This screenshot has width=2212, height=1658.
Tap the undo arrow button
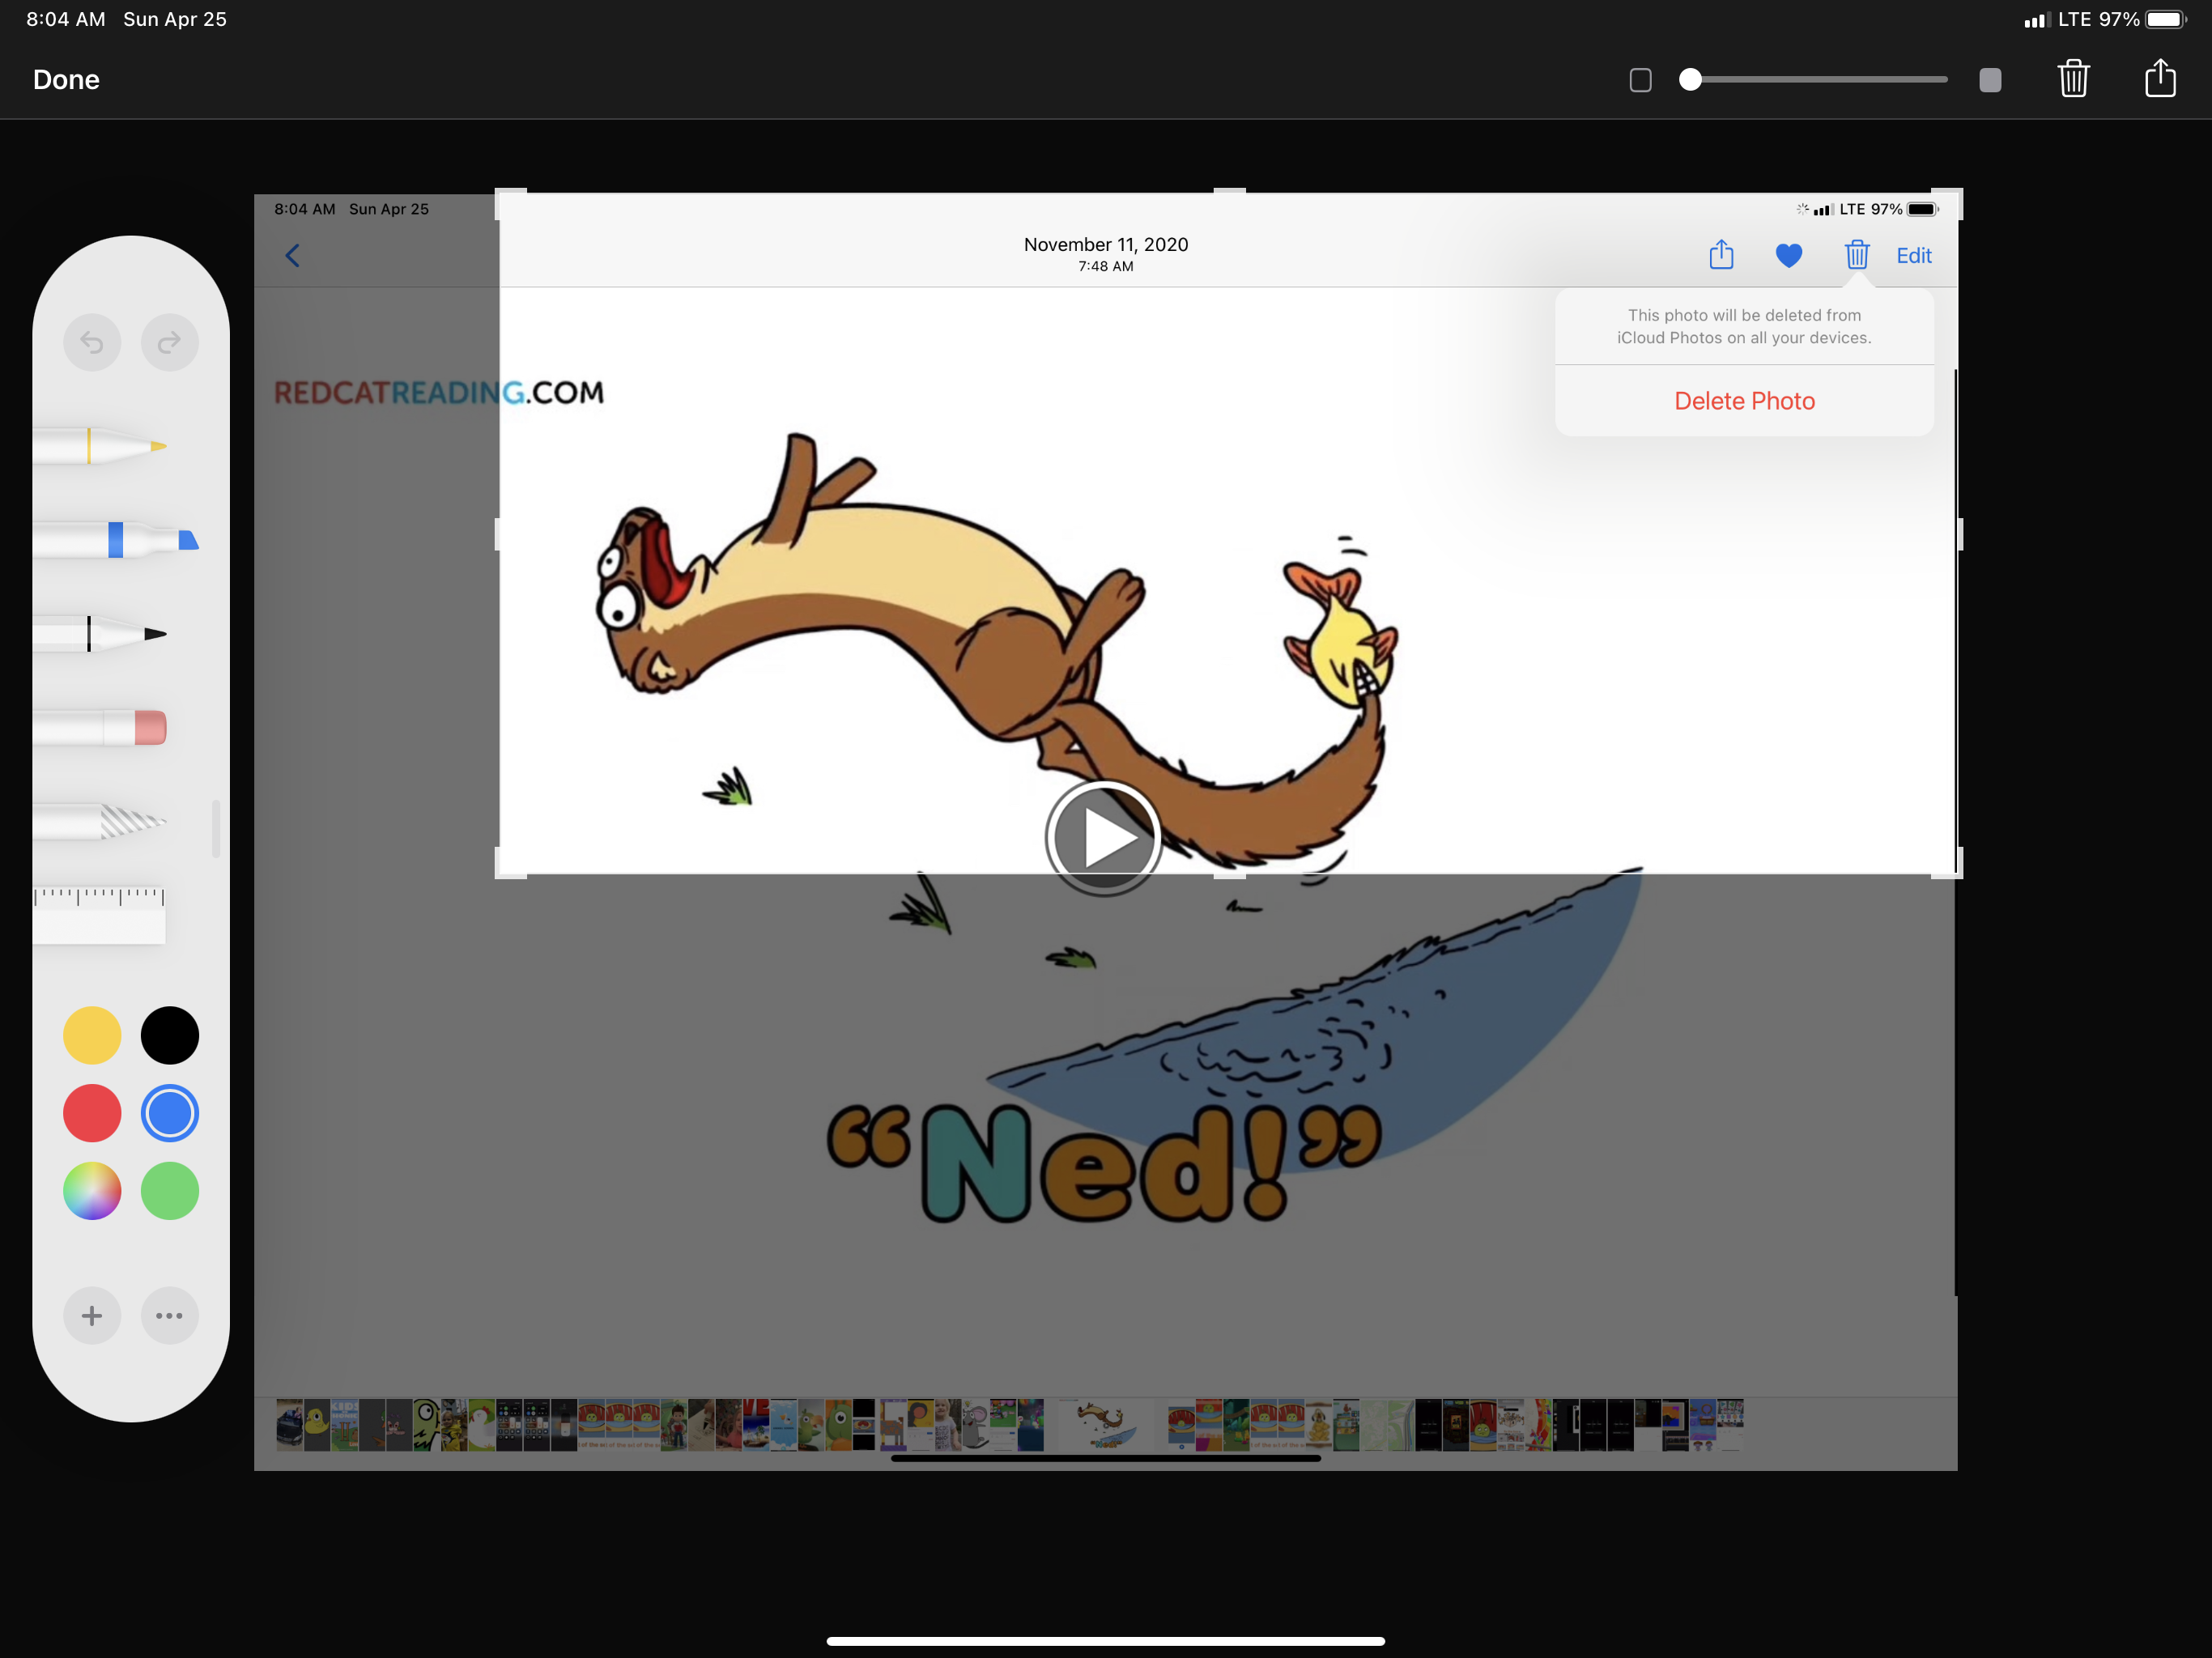click(x=92, y=343)
